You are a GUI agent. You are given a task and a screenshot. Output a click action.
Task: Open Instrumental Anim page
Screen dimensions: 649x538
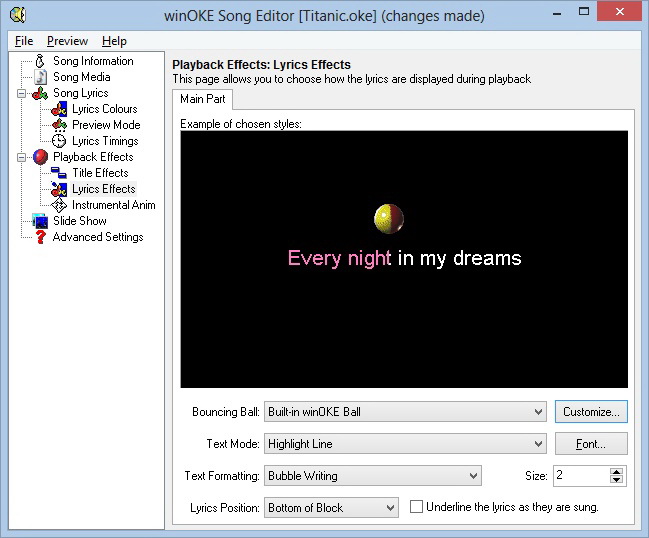pyautogui.click(x=113, y=205)
